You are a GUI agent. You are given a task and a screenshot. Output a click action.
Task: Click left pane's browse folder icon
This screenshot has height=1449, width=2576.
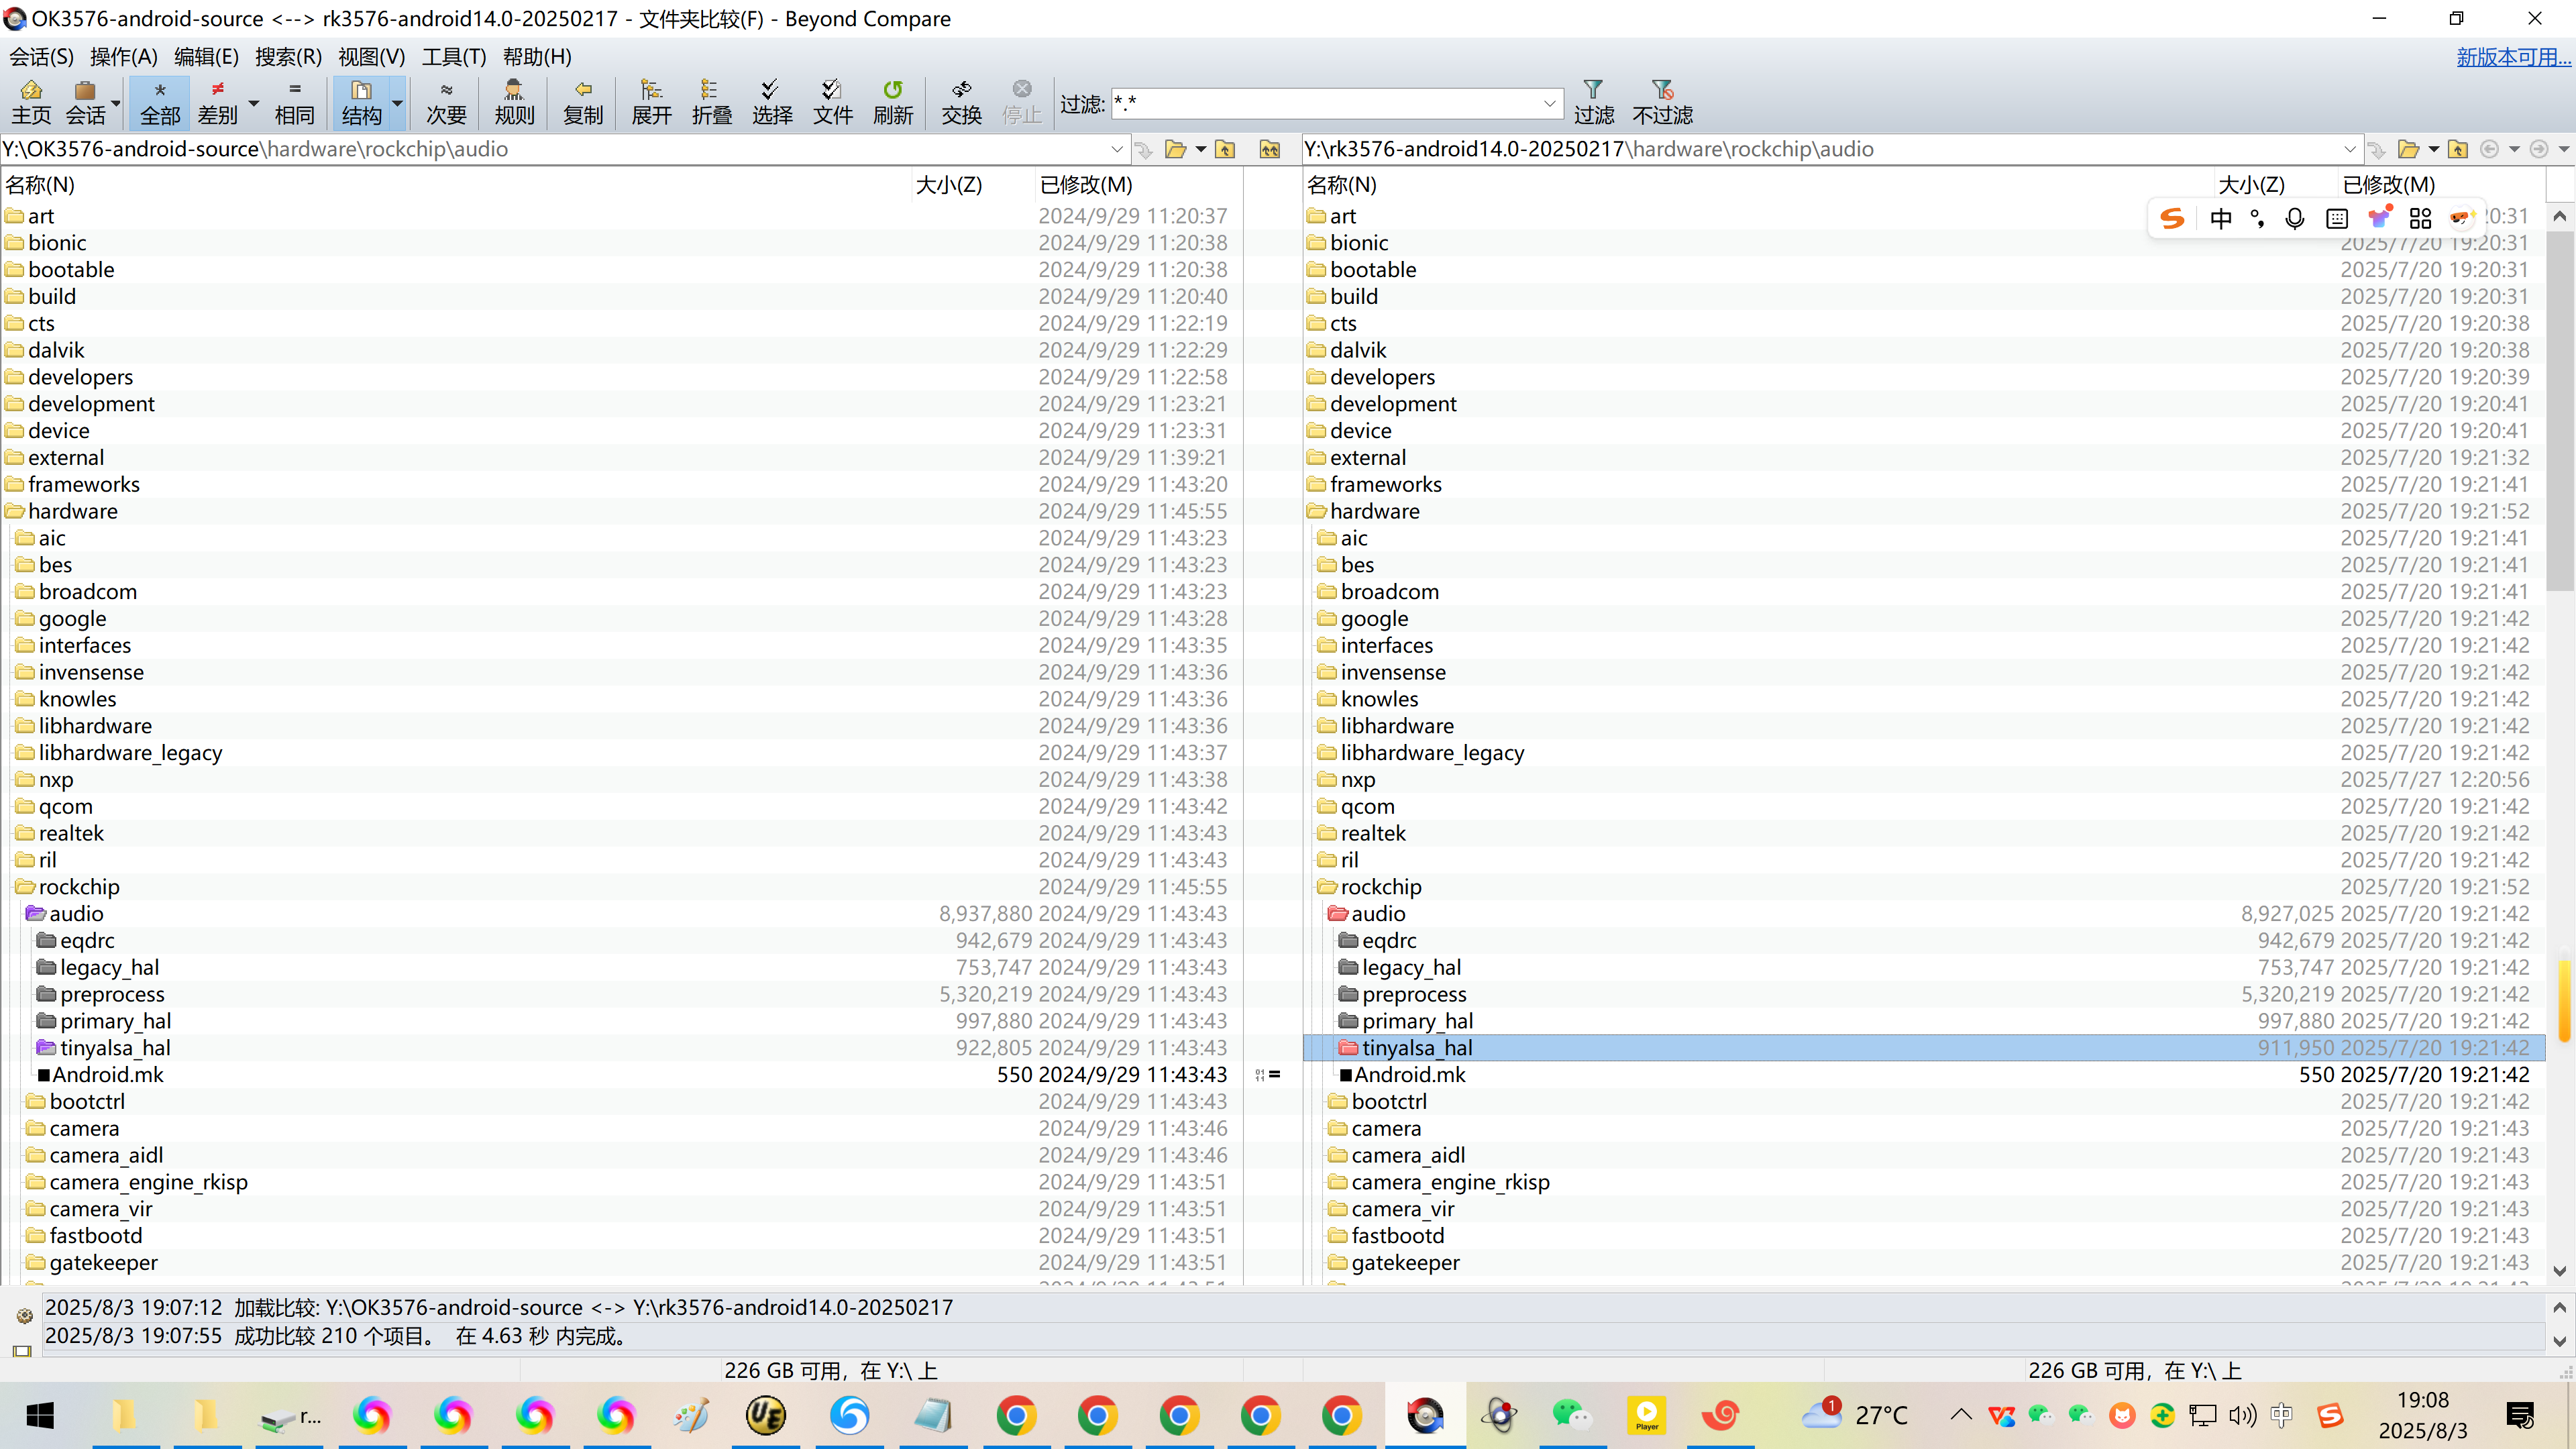coord(1176,150)
